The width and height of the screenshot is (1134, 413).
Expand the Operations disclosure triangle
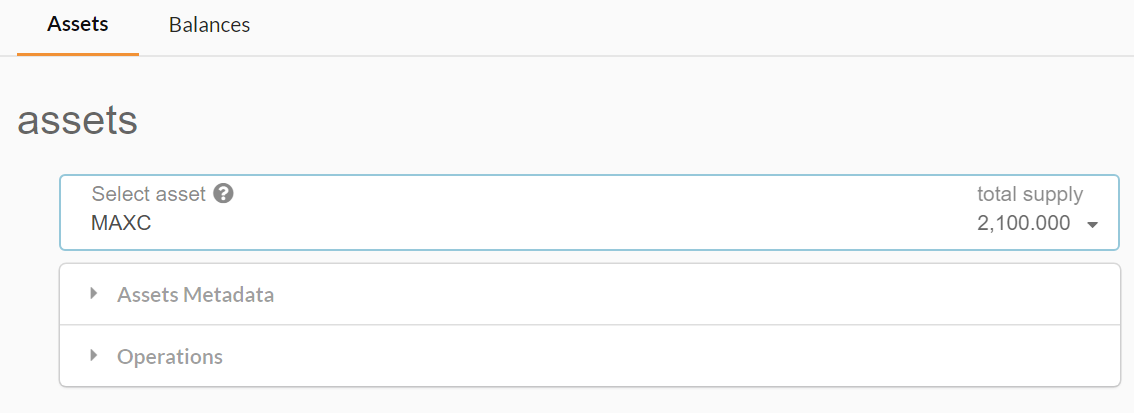pos(94,355)
